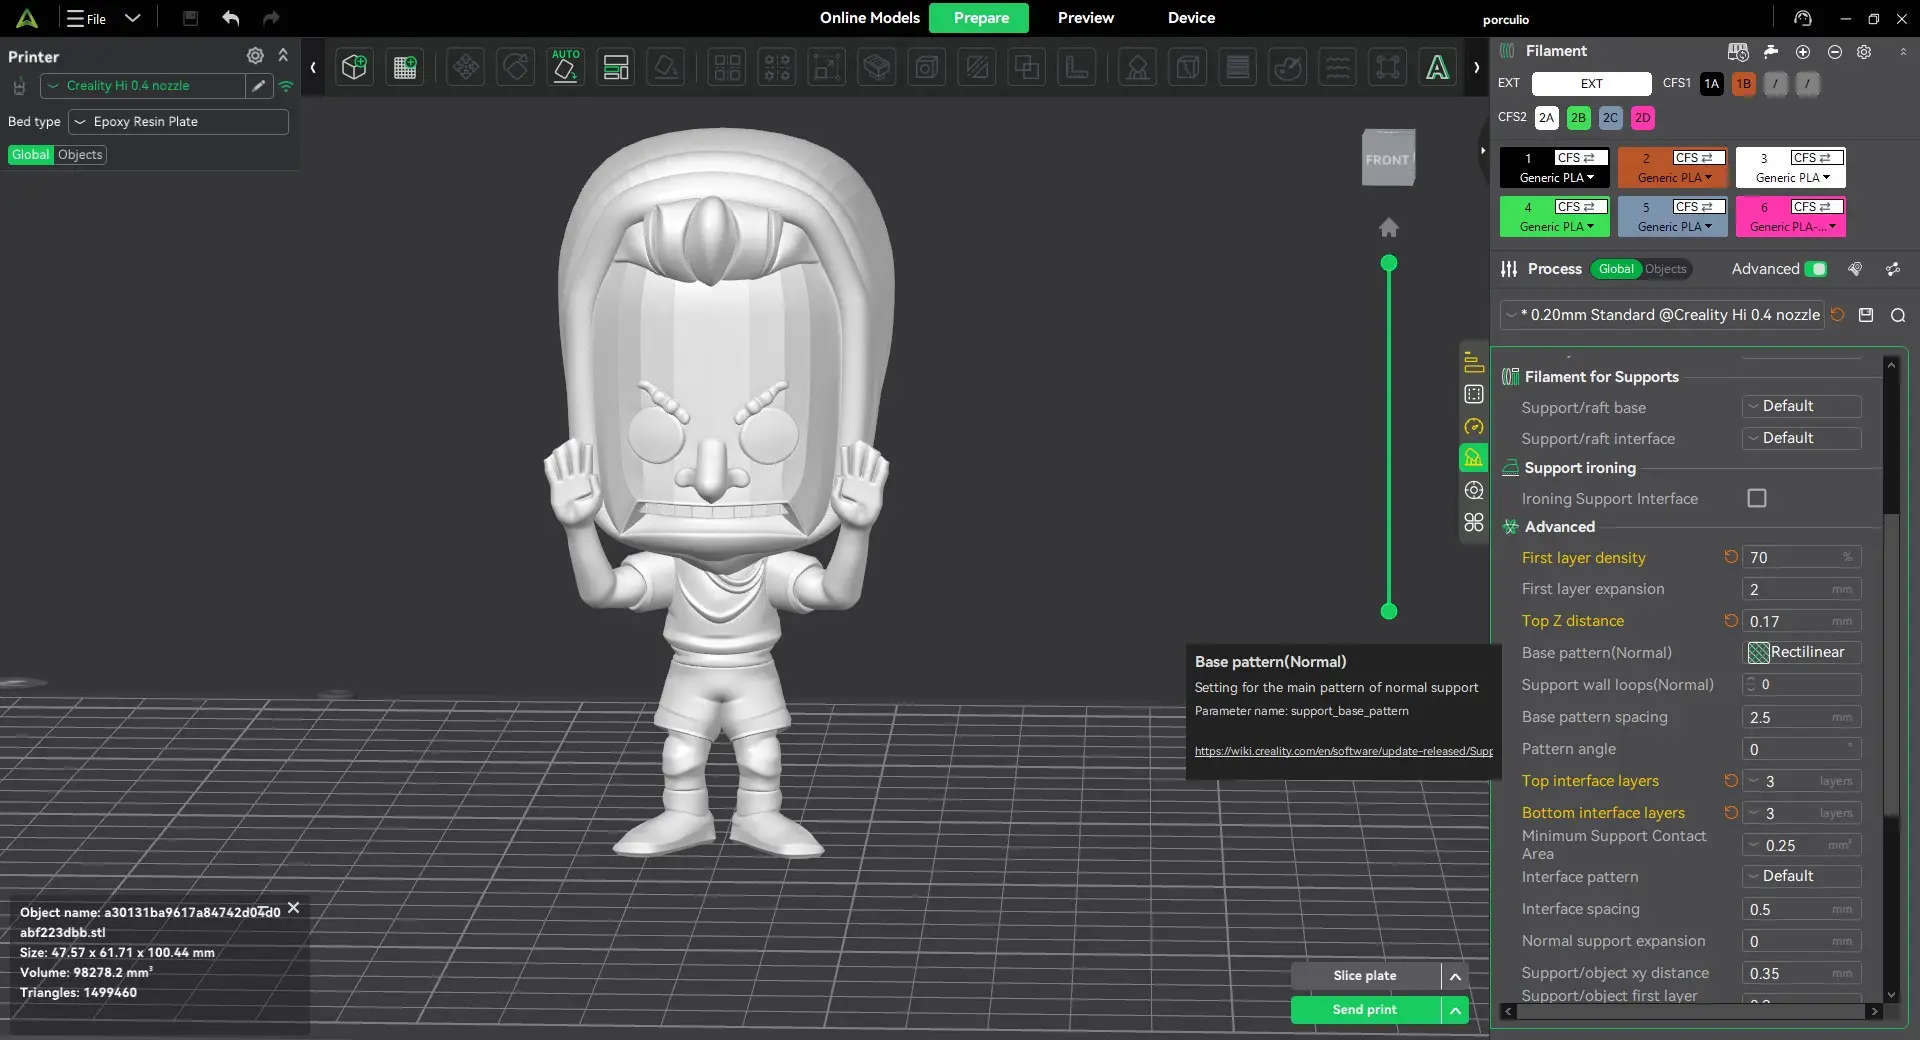Open printer settings gear icon
This screenshot has width=1920, height=1040.
tap(255, 56)
